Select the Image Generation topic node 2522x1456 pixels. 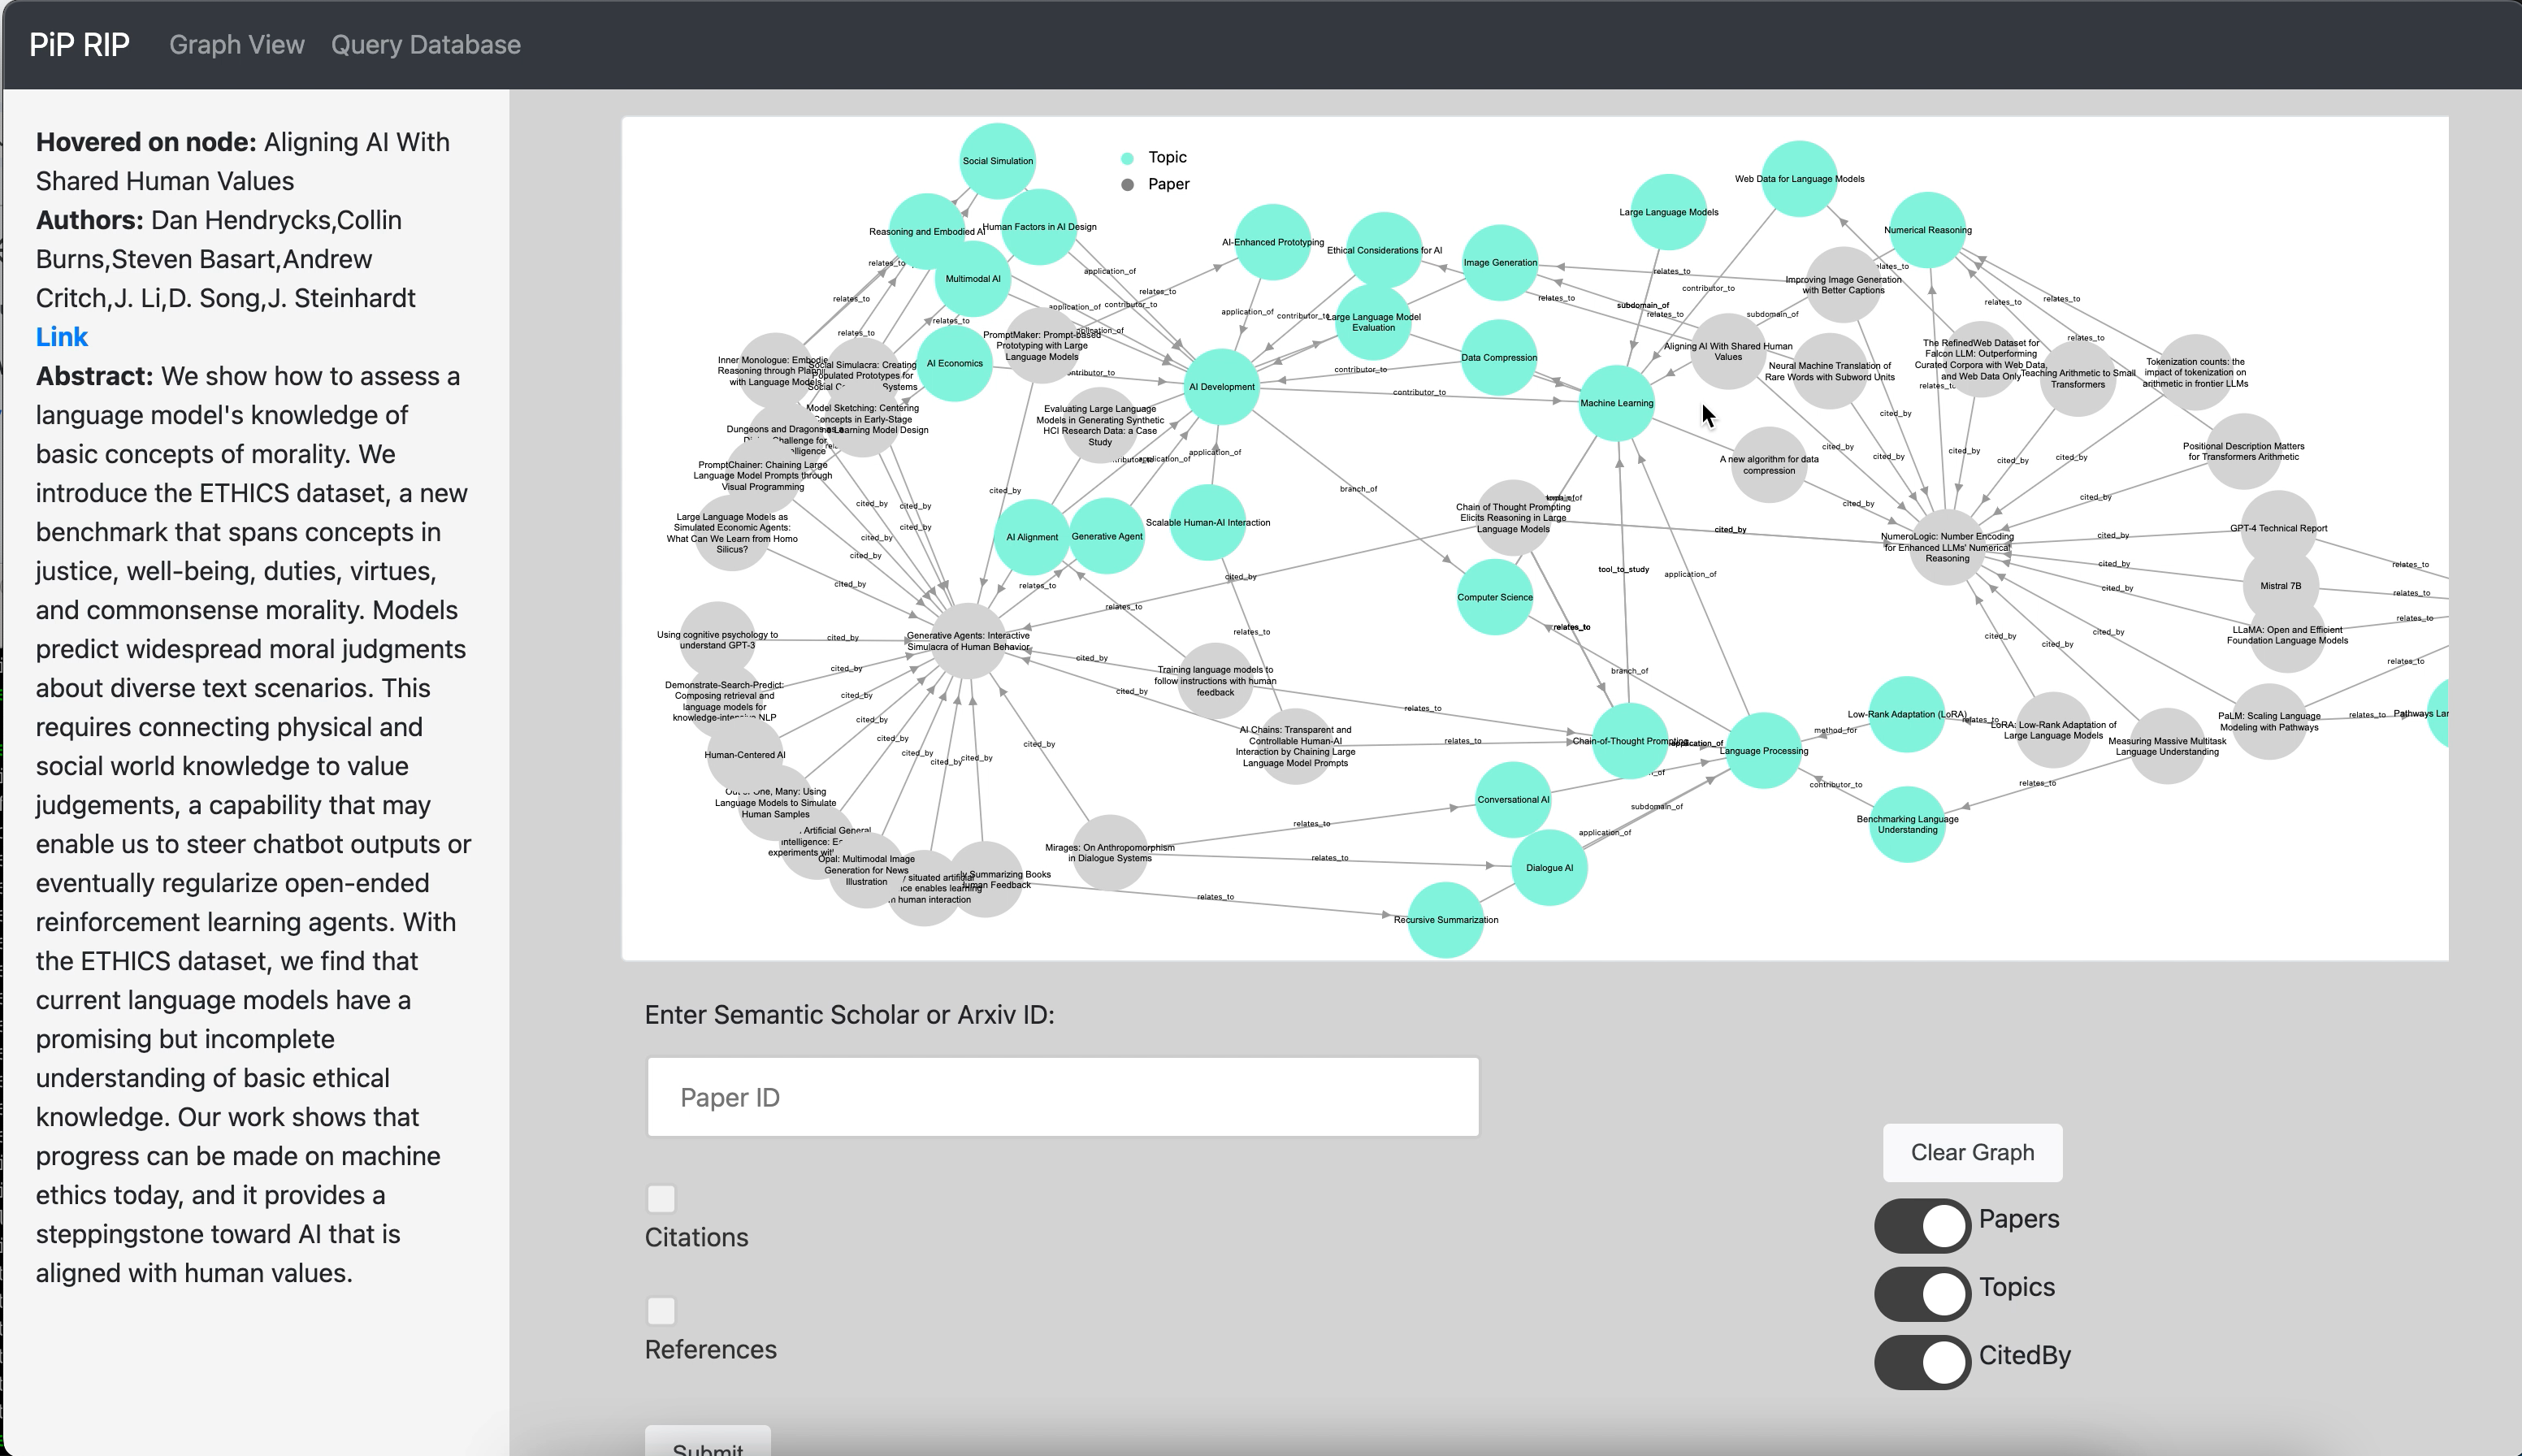[1499, 262]
